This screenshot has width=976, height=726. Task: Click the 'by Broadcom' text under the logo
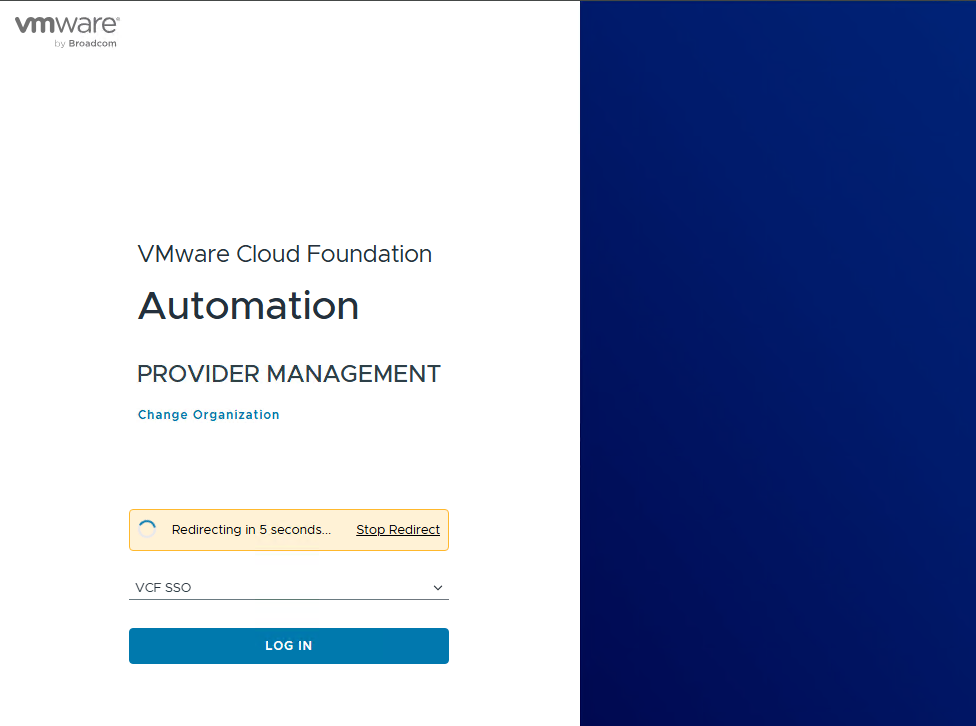tap(86, 44)
